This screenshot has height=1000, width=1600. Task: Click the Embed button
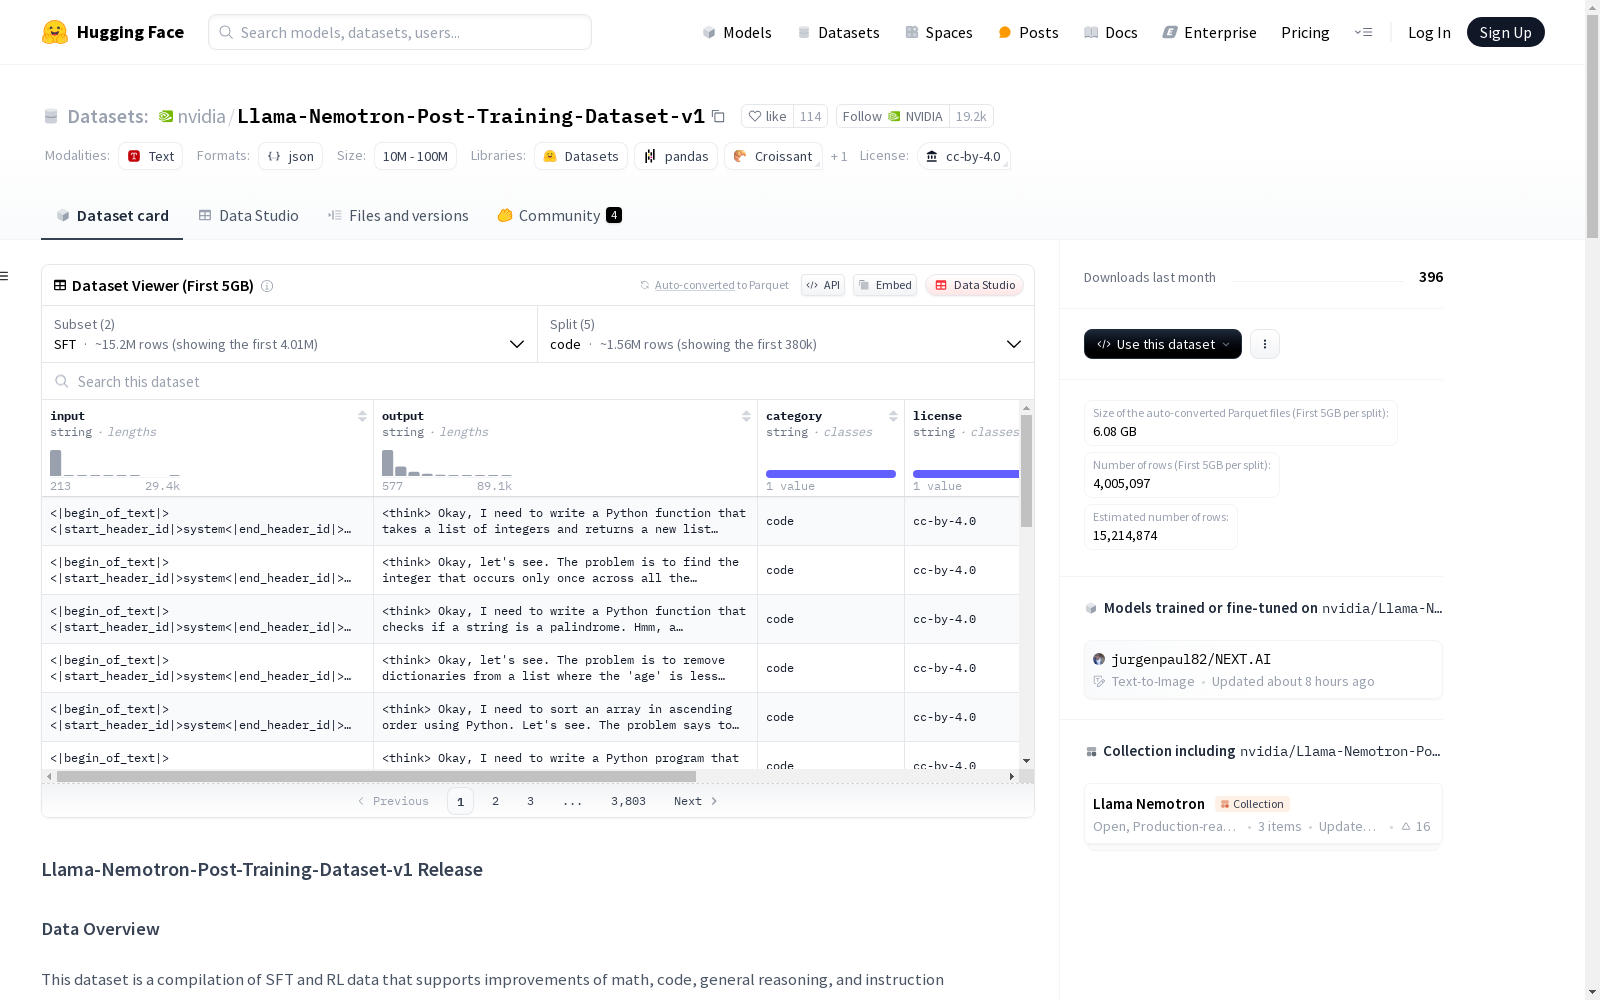(885, 285)
